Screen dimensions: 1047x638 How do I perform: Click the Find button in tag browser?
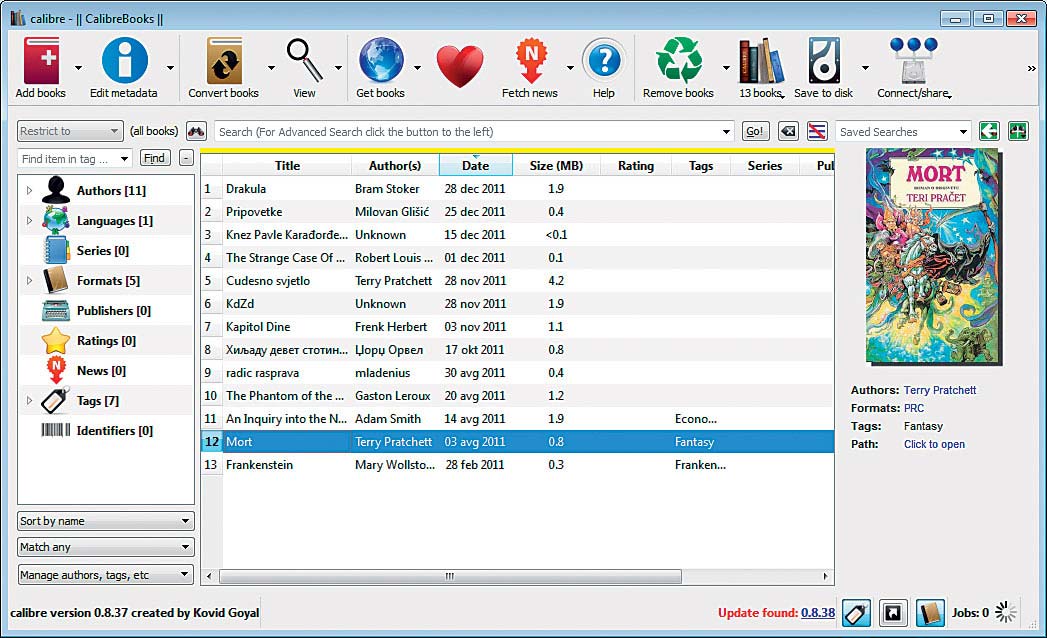coord(154,158)
